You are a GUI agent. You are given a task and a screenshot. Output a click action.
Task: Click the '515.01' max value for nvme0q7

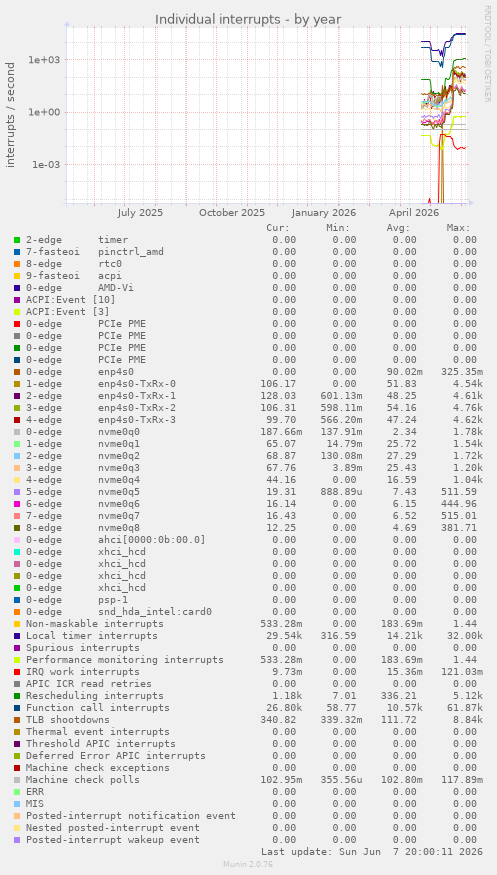[x=459, y=516]
